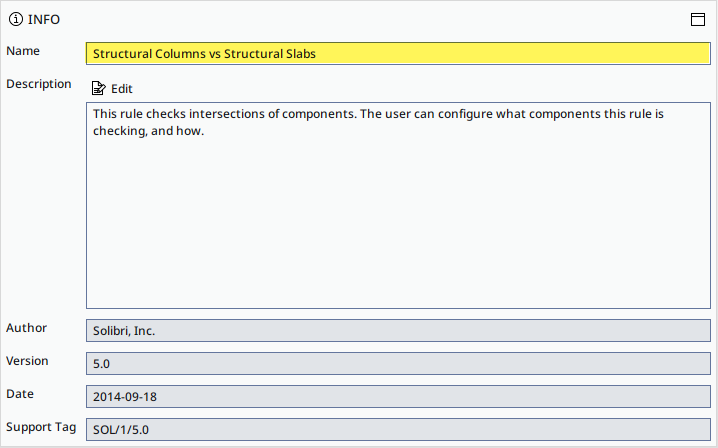
Task: Click the Description label
Action: 39,84
